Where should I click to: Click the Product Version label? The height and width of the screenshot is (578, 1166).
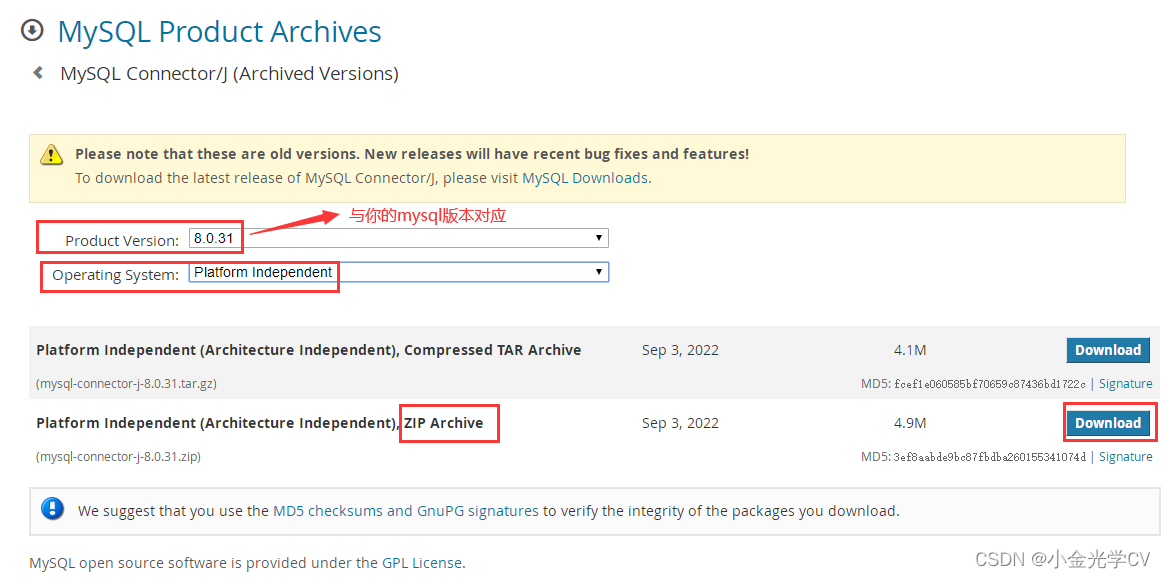(x=122, y=241)
